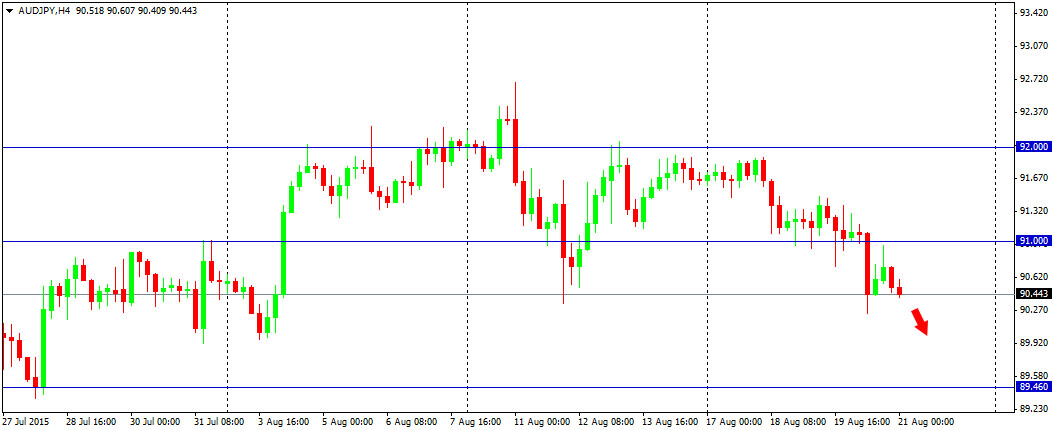
Task: Click the tallest red candle near 11 Aug
Action: tap(515, 150)
